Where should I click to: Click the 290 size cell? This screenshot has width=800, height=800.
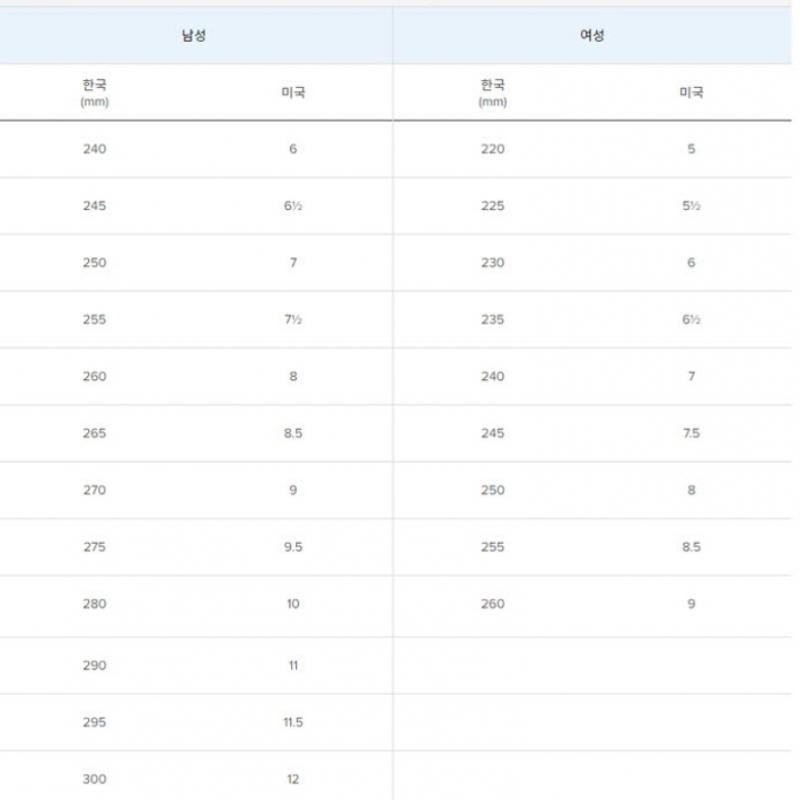(x=95, y=665)
